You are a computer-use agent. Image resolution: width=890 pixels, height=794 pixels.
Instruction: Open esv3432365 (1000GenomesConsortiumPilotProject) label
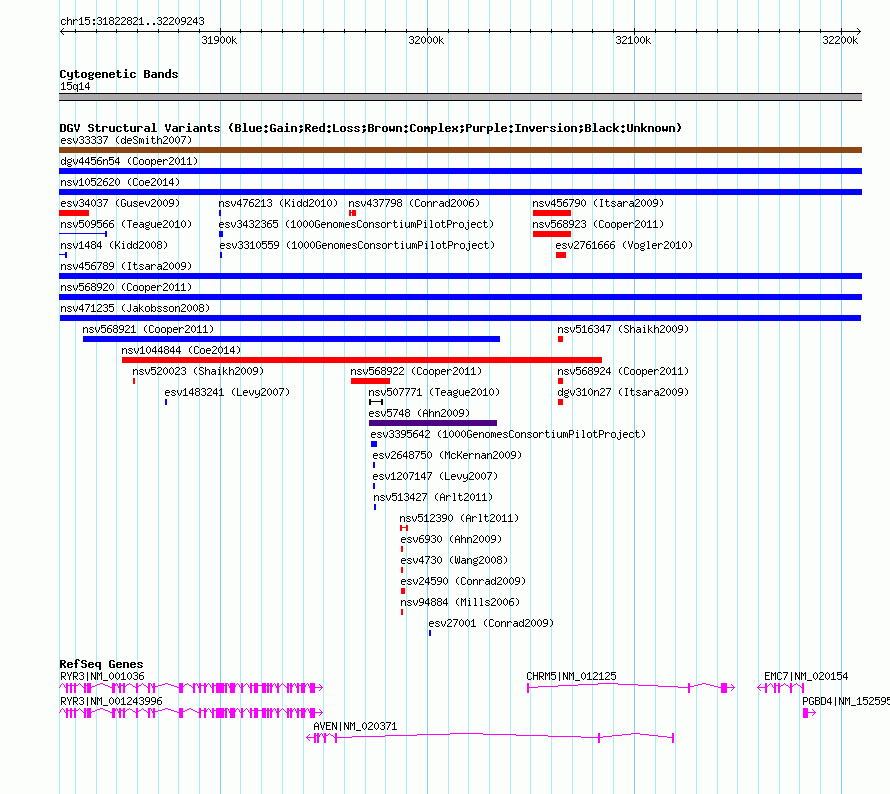(356, 224)
